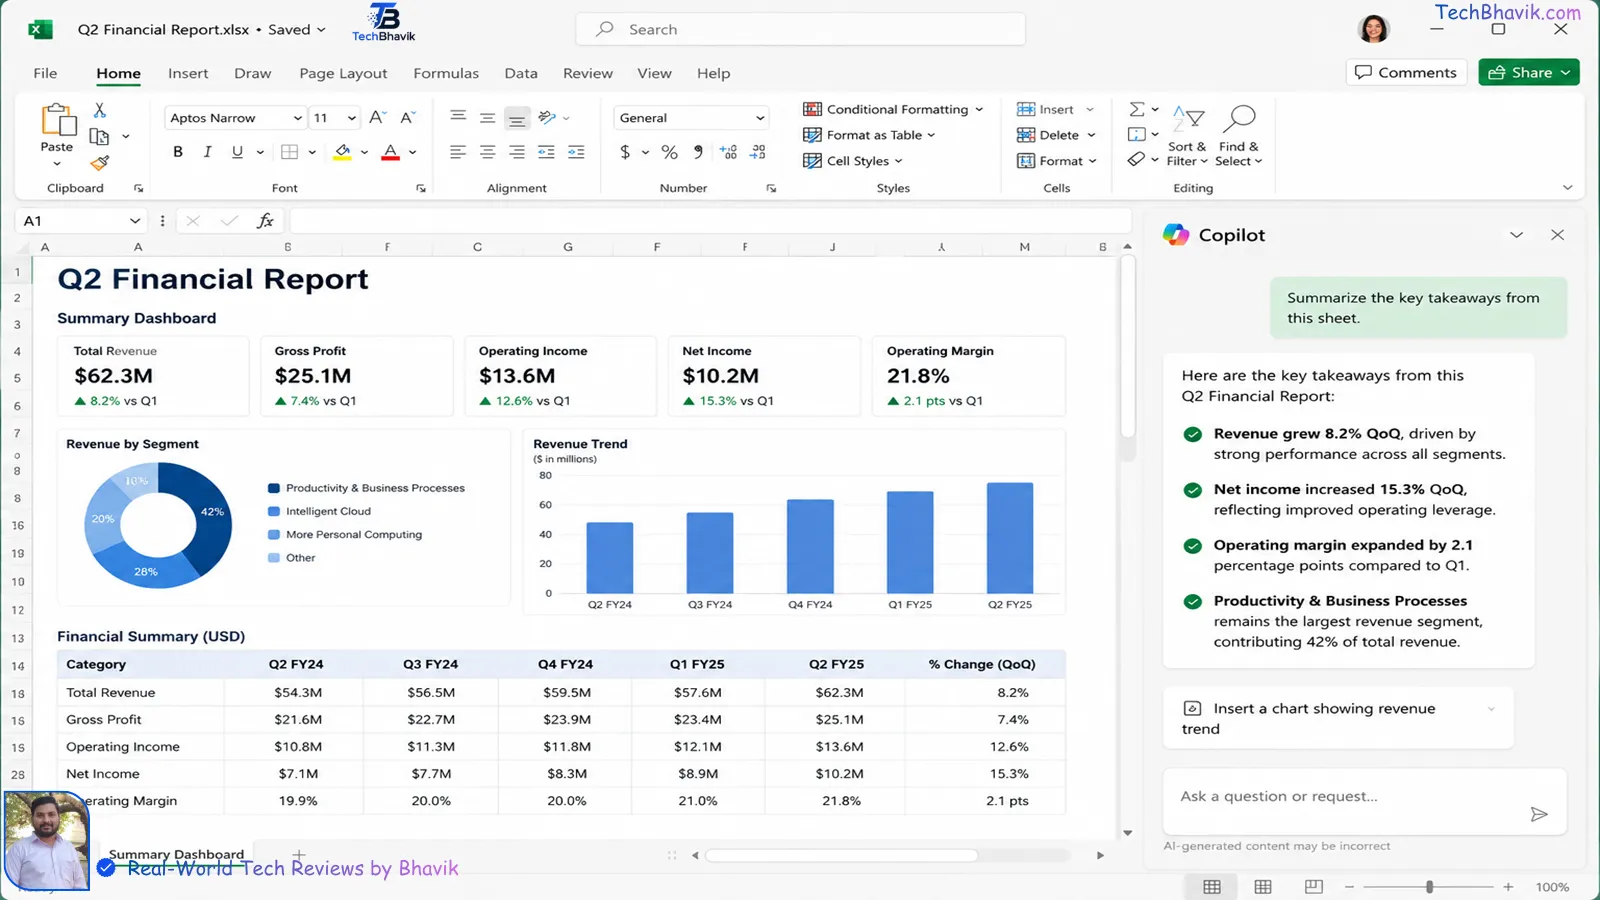Switch to Page Layout view icon
The width and height of the screenshot is (1600, 900).
pos(1263,887)
